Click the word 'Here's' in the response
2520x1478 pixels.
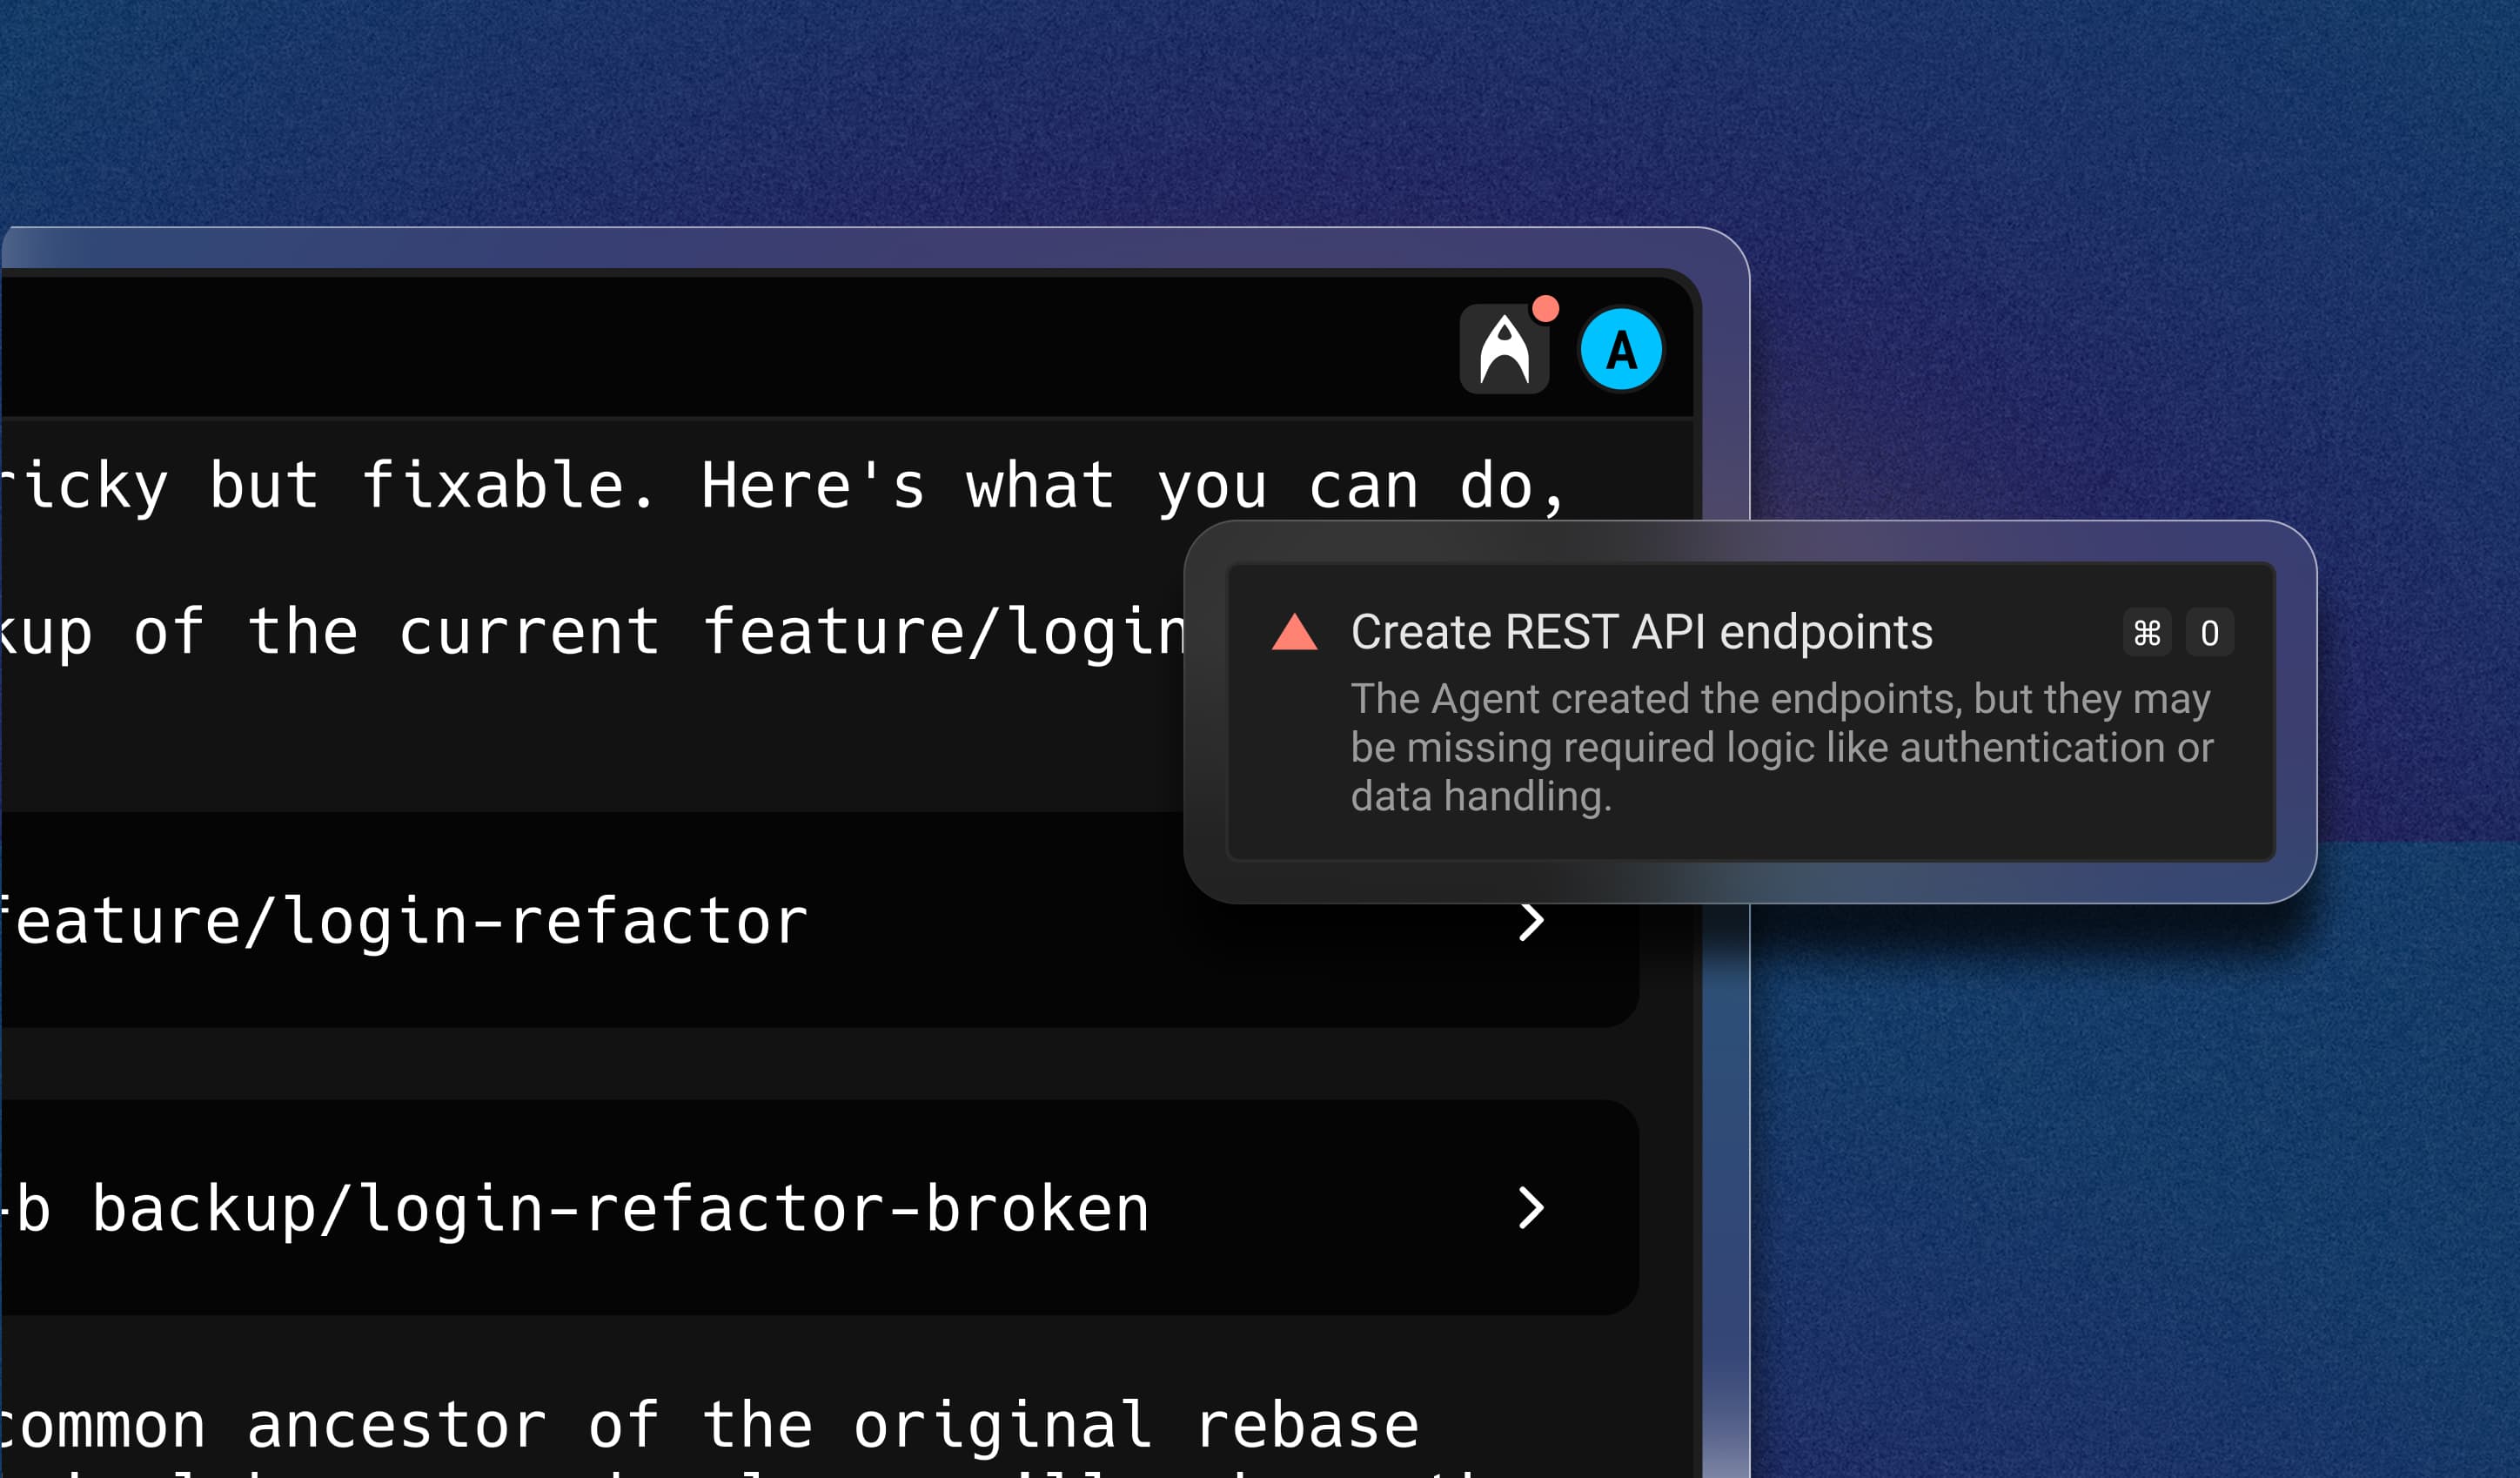point(812,487)
